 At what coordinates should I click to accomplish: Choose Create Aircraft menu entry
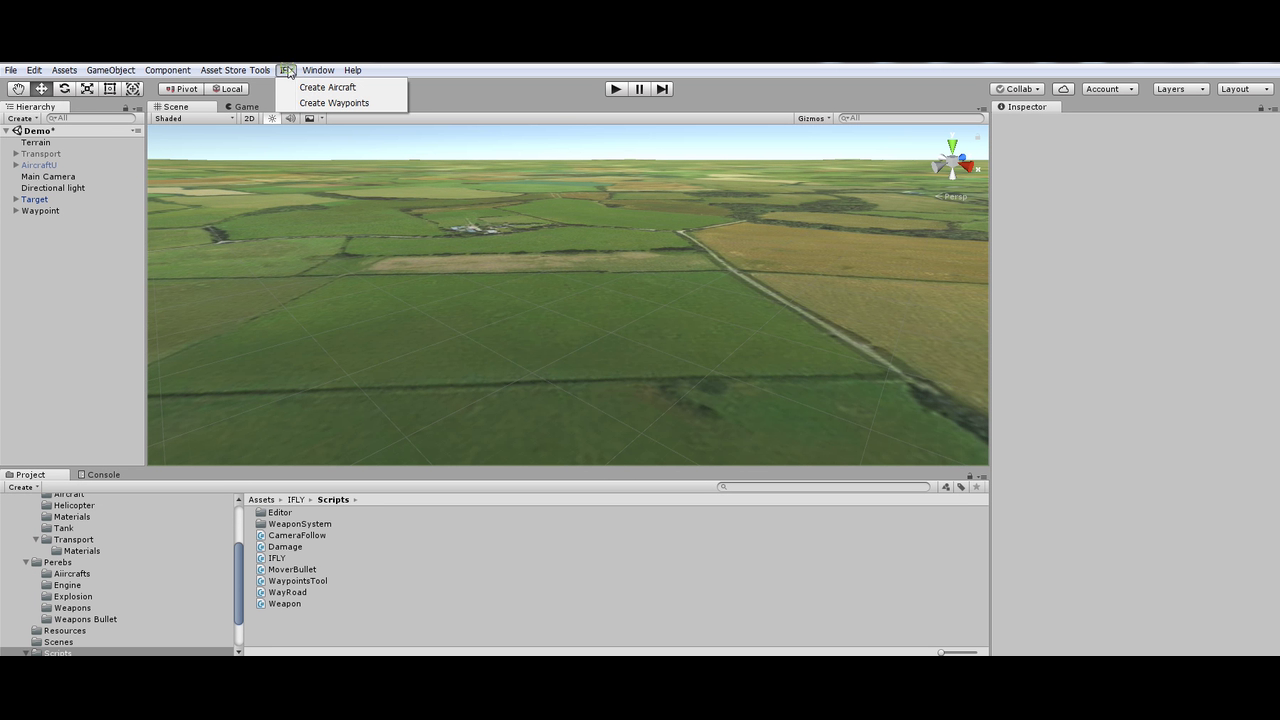pos(327,87)
